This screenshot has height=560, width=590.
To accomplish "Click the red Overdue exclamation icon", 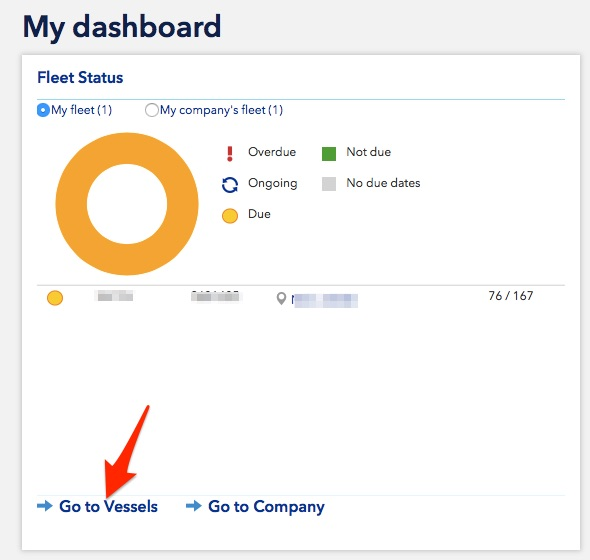I will (x=230, y=154).
